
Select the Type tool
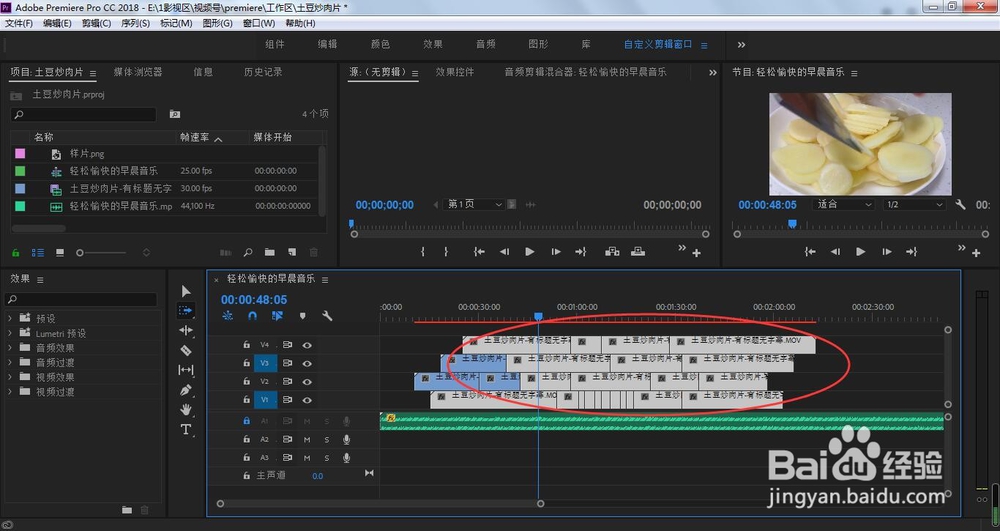186,429
